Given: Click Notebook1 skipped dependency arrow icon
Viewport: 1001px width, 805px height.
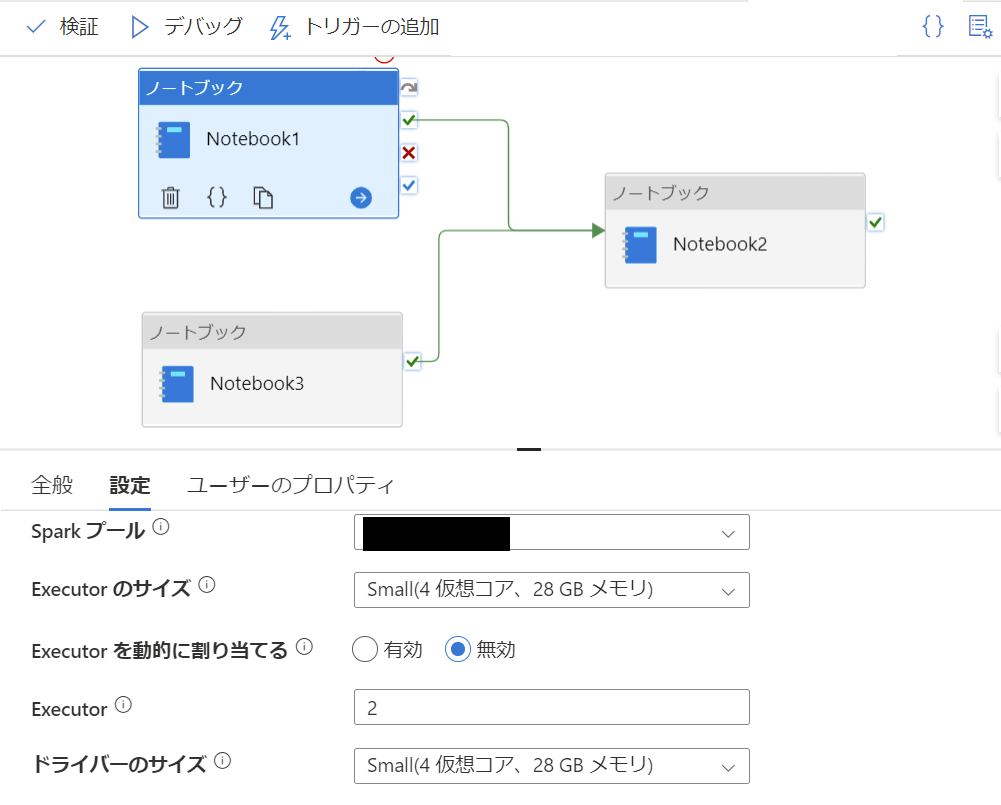Looking at the screenshot, I should click(409, 87).
